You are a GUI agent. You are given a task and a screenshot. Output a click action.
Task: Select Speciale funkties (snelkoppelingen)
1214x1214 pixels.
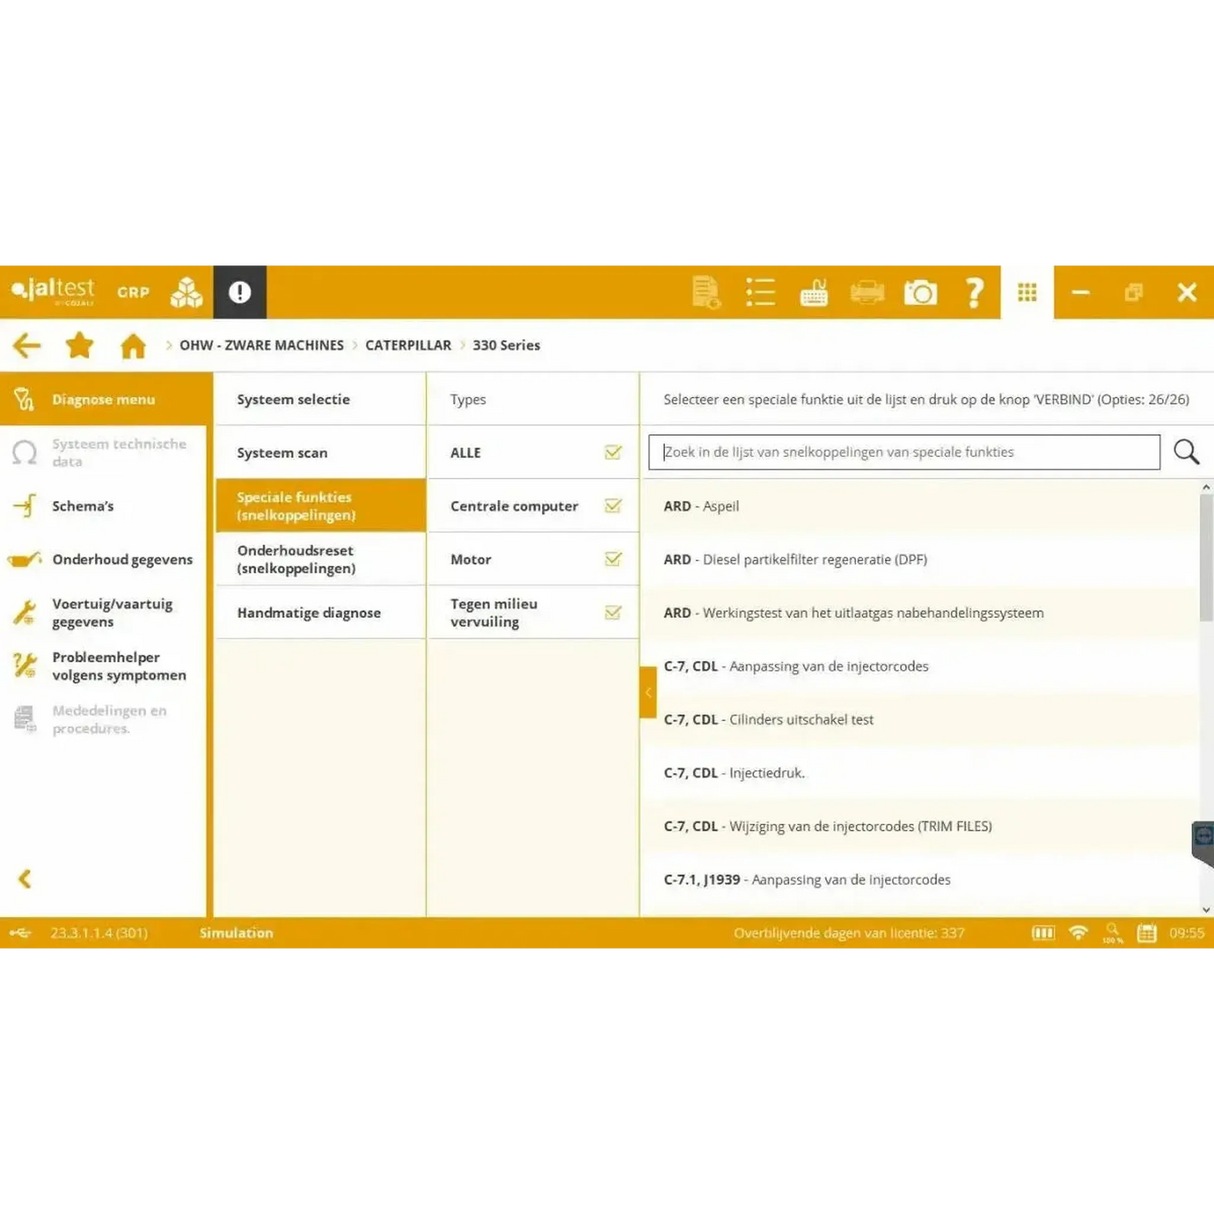320,506
